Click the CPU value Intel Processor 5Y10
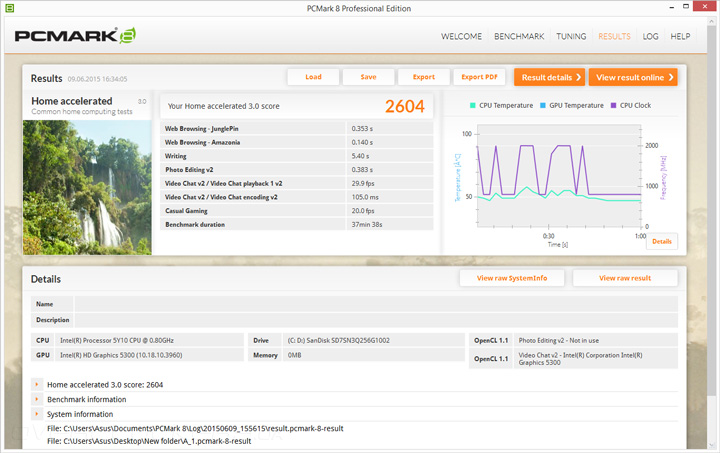The image size is (720, 453). click(117, 341)
